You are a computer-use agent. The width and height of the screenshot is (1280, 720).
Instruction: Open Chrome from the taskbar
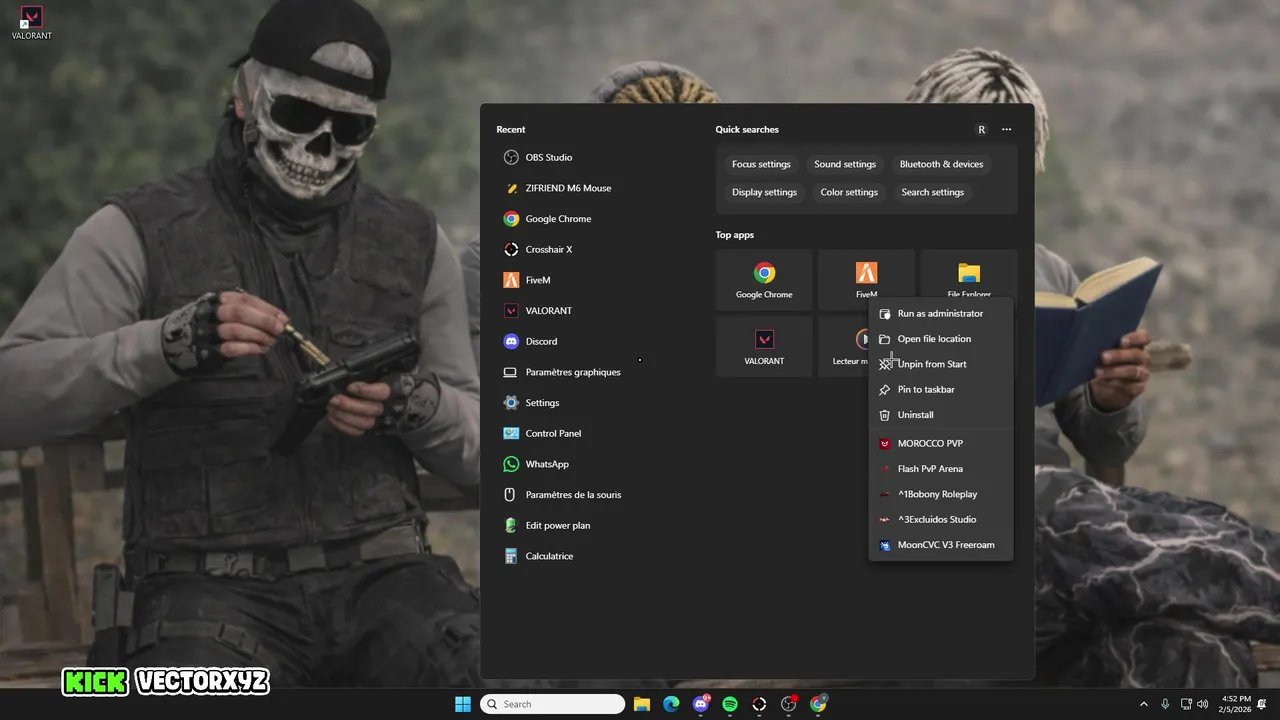pyautogui.click(x=818, y=704)
